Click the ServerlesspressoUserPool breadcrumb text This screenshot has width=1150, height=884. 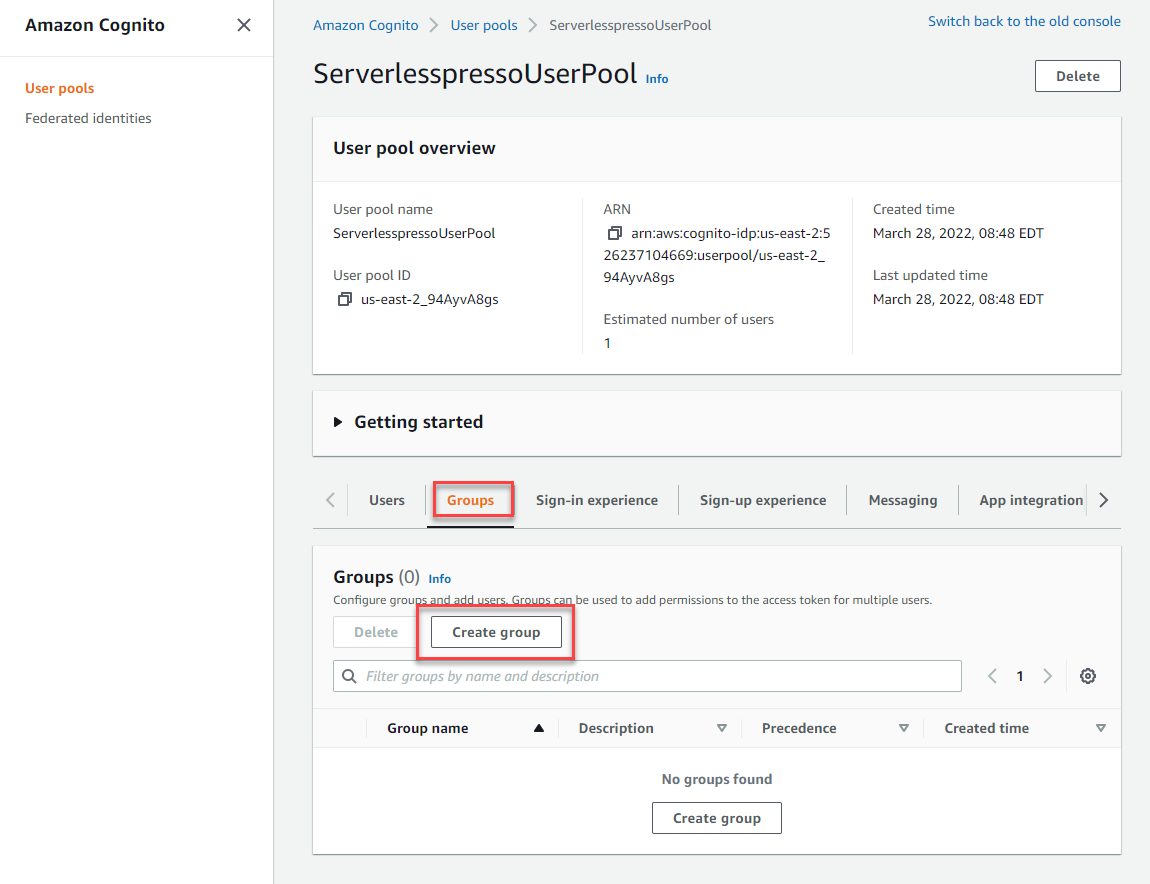[630, 25]
